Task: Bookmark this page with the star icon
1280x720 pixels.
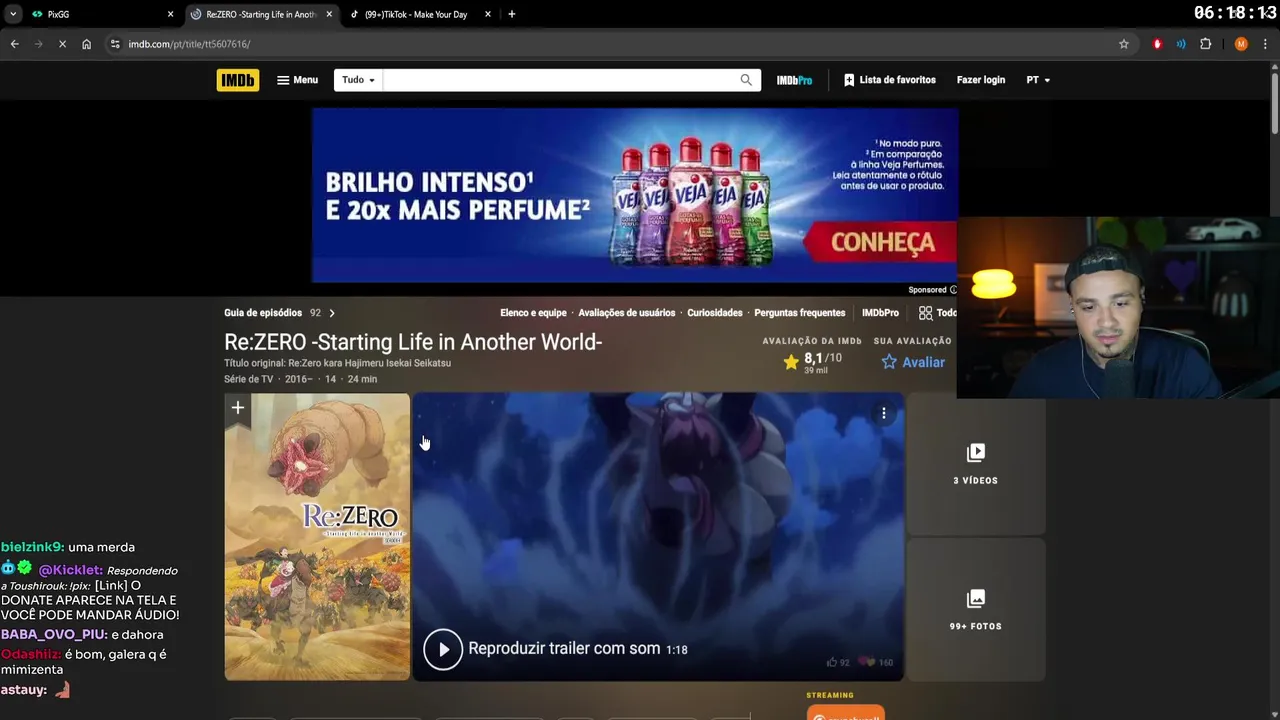Action: (x=1124, y=44)
